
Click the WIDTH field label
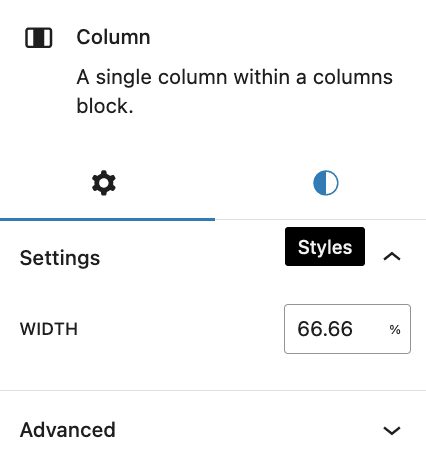pos(49,329)
